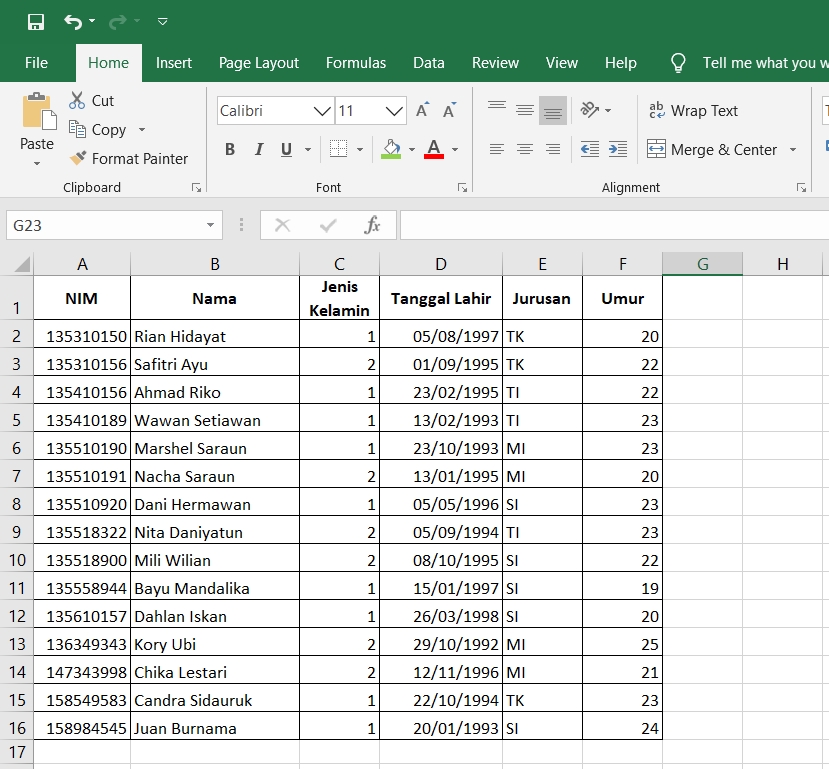Toggle Center alignment for the selection
The height and width of the screenshot is (769, 829).
[524, 148]
